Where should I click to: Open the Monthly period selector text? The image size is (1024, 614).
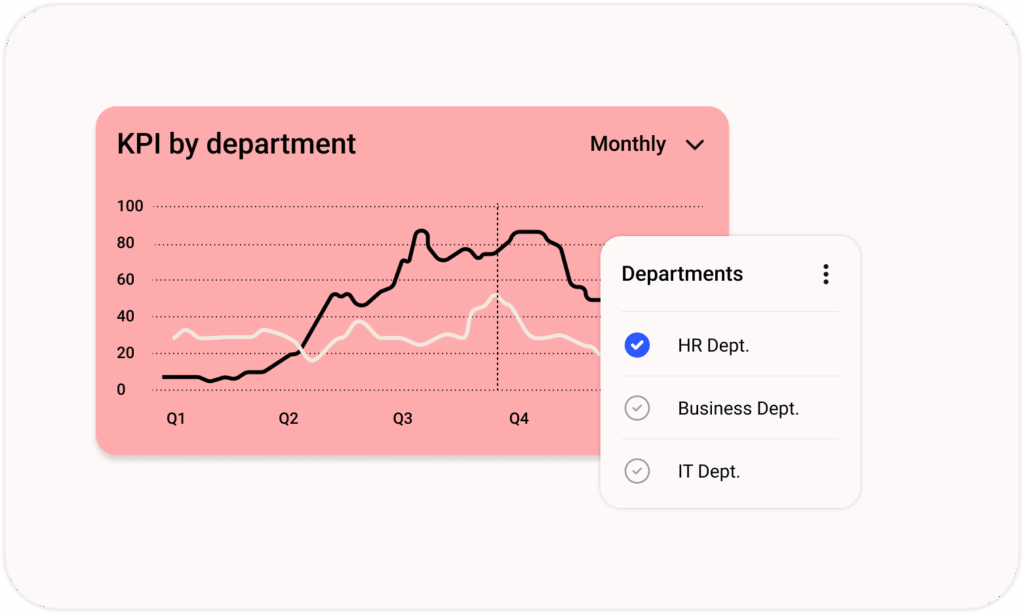tap(627, 144)
